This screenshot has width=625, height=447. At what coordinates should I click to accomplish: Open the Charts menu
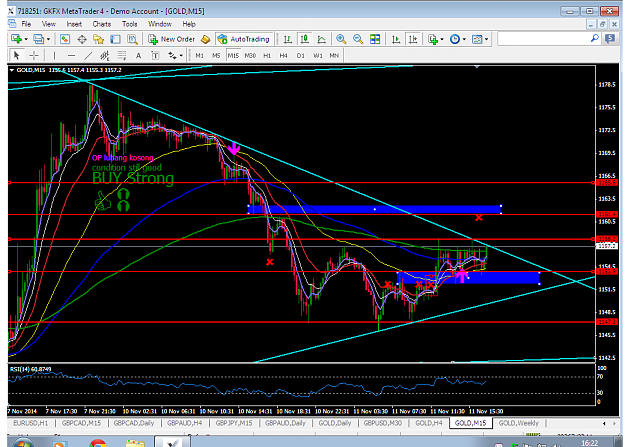point(102,24)
